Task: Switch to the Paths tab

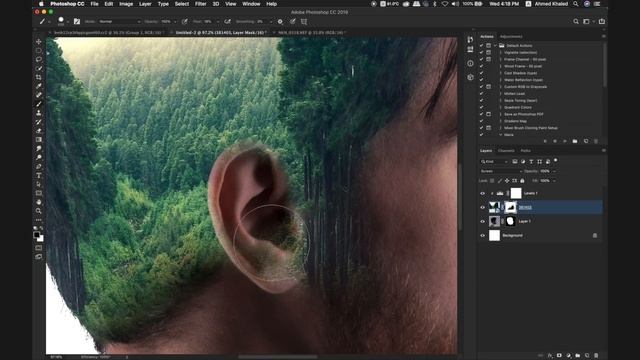Action: point(525,151)
